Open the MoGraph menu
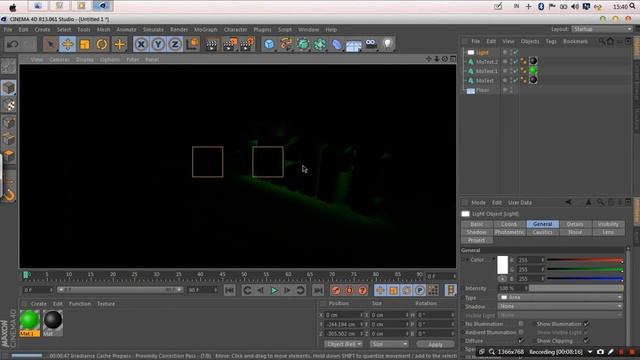Viewport: 640px width, 360px height. coord(205,30)
